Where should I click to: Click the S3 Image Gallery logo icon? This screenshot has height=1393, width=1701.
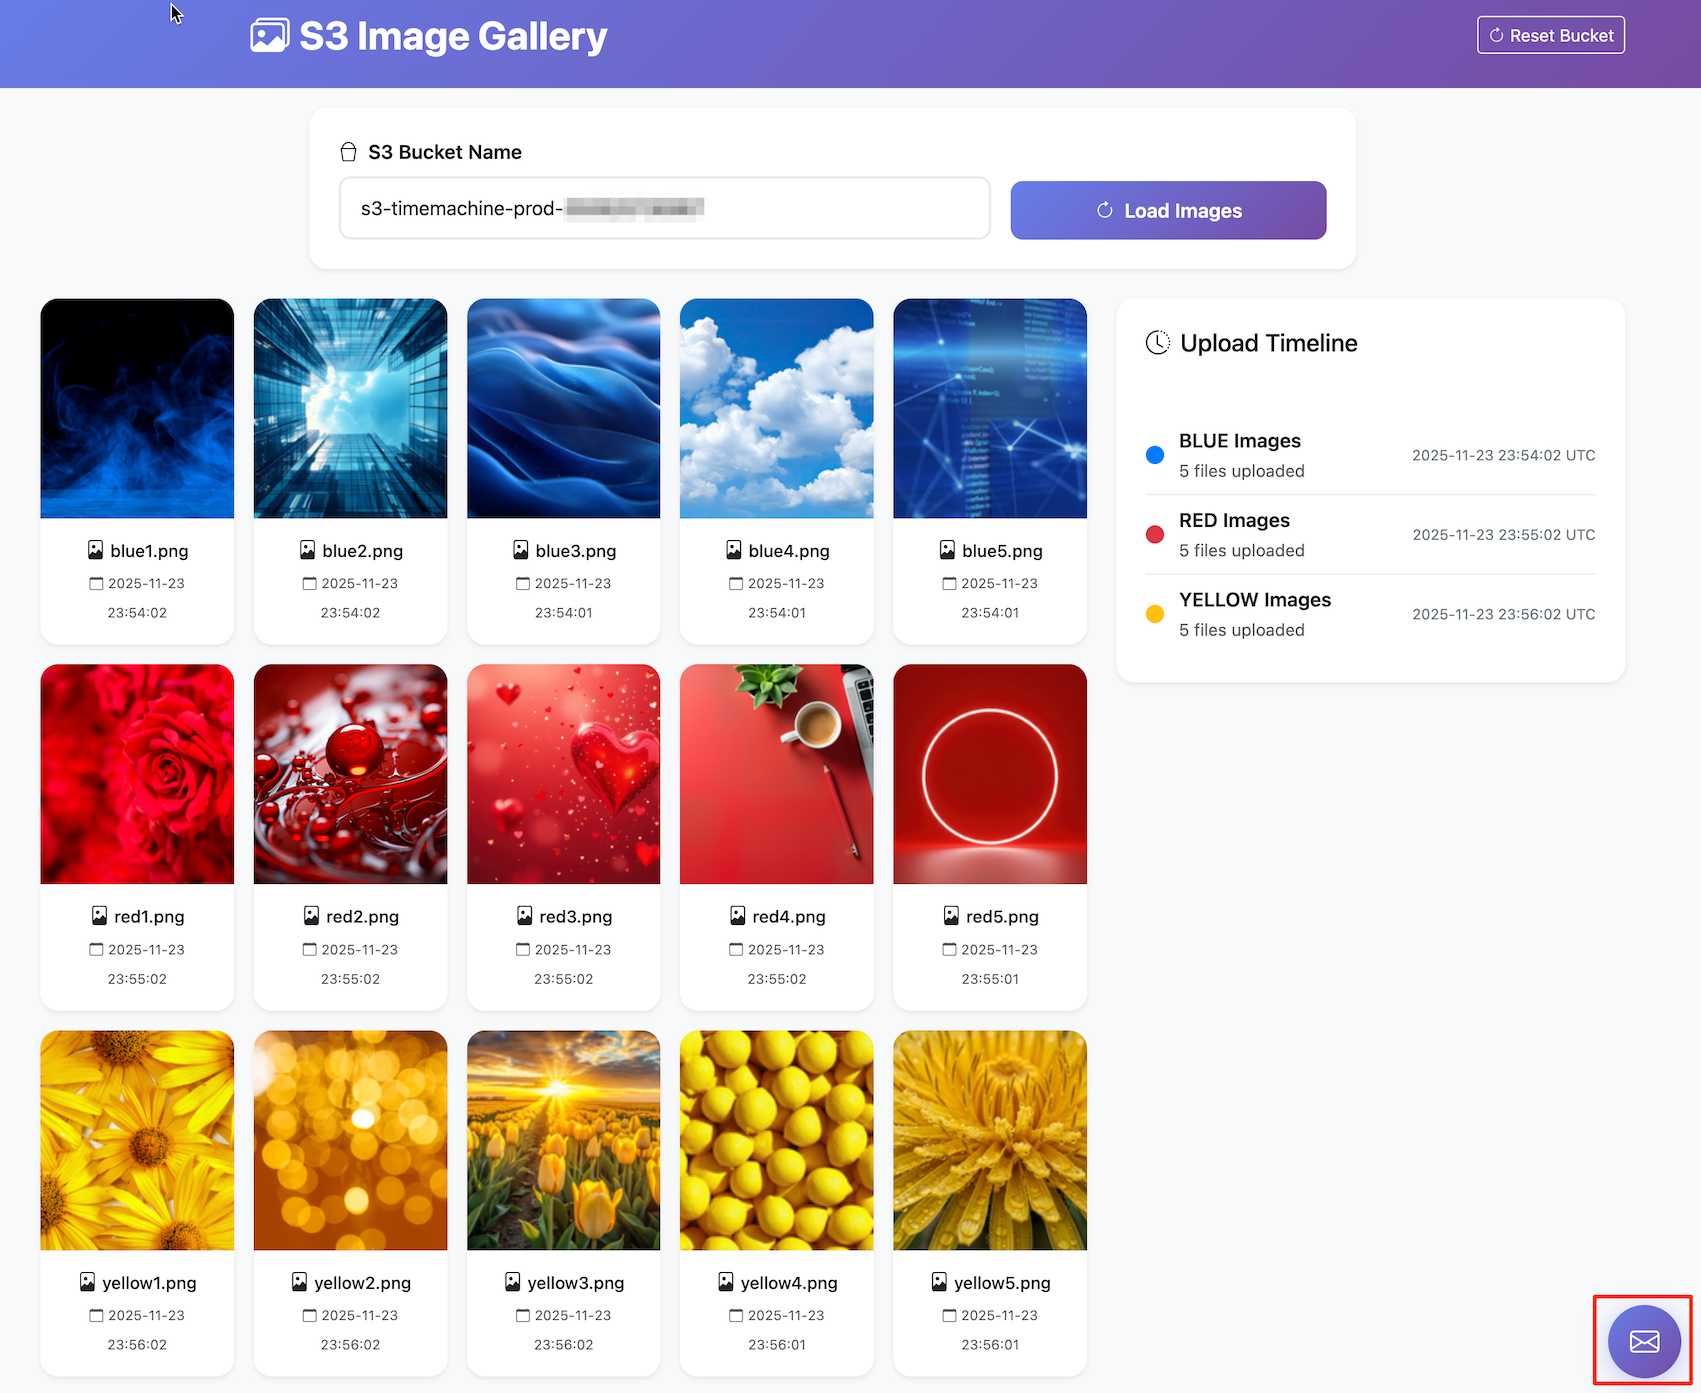[x=269, y=36]
